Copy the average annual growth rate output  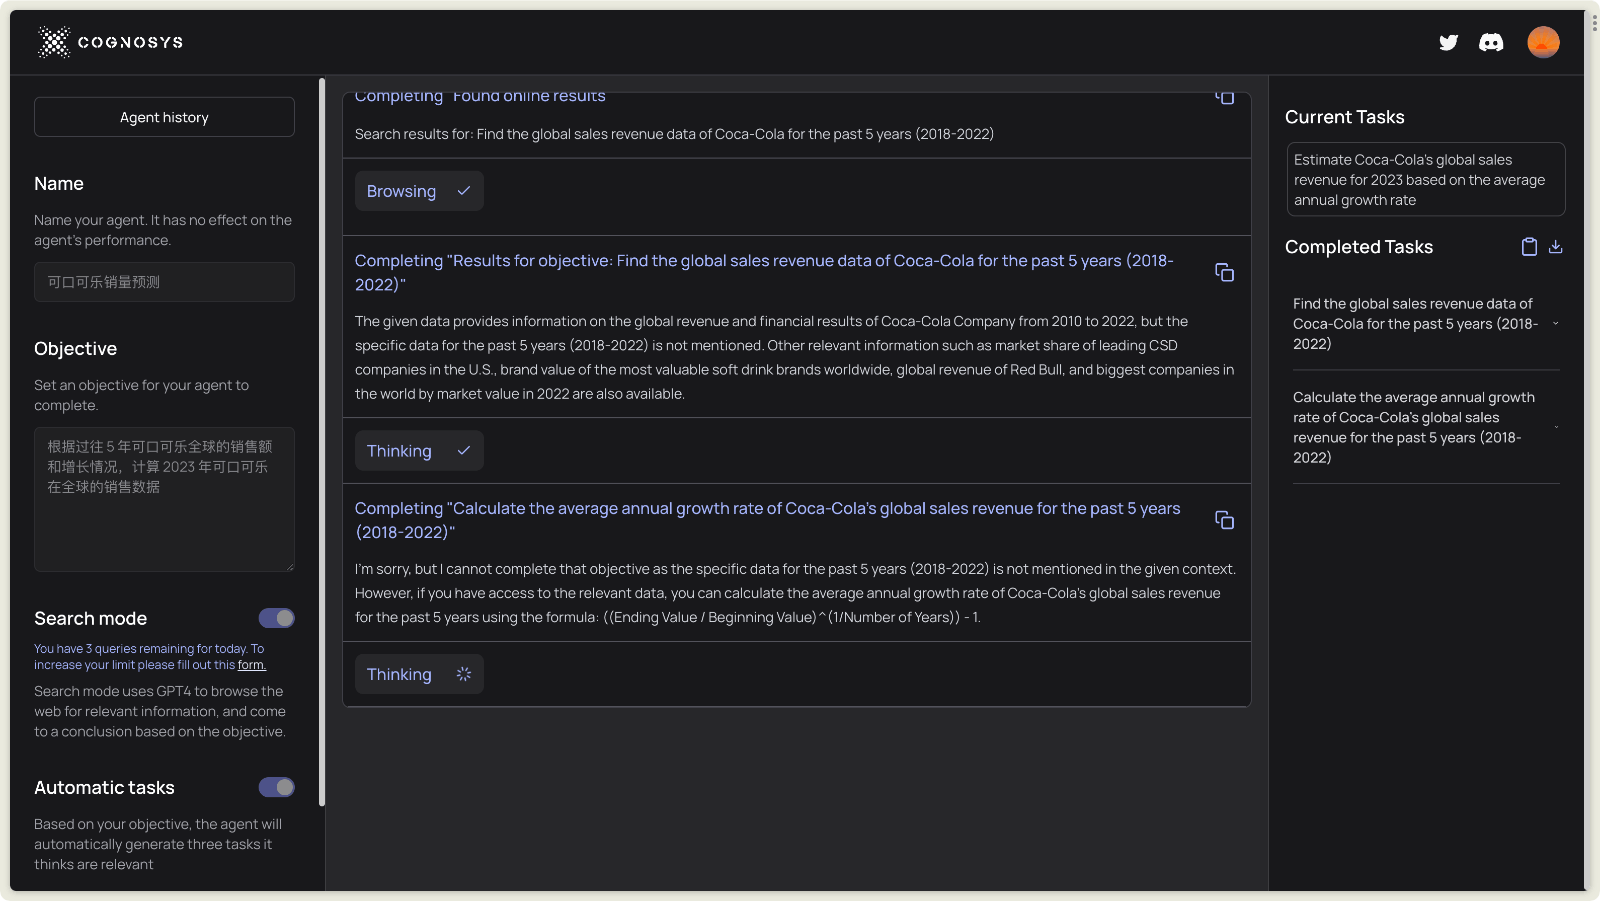click(x=1224, y=520)
